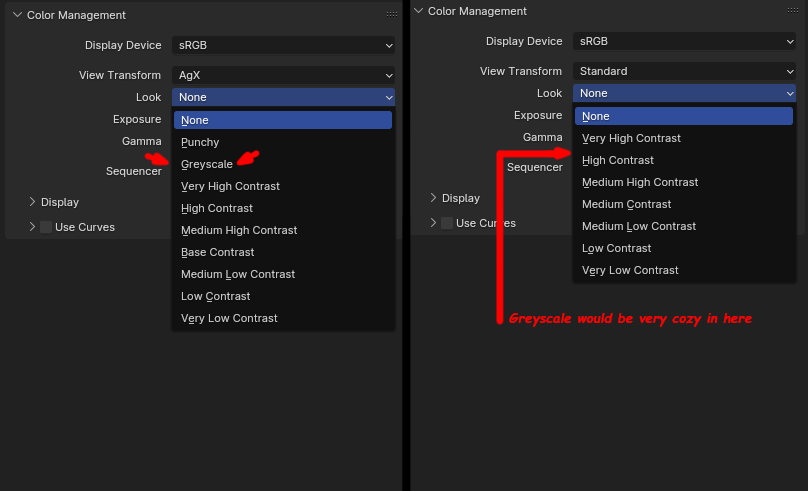808x491 pixels.
Task: Pick Very Low Contrast in AgX list
Action: (283, 318)
